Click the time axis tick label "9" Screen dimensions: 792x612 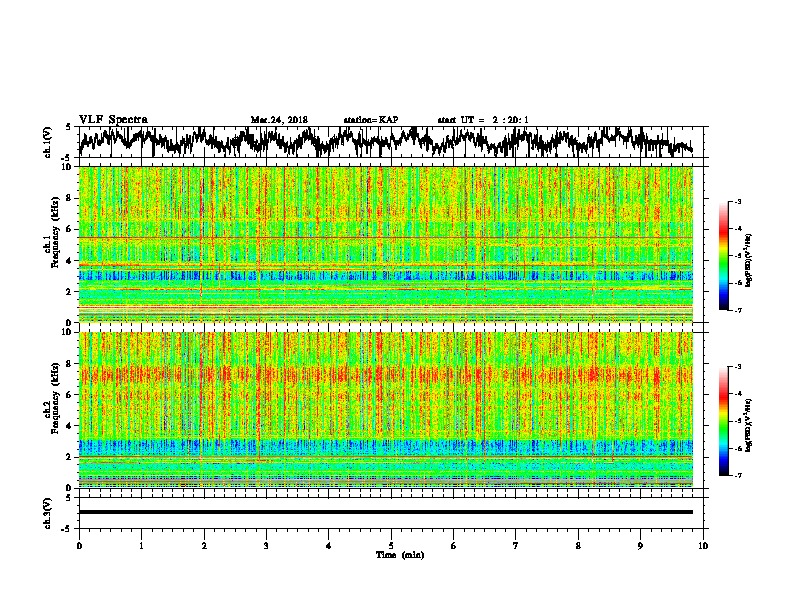[640, 546]
